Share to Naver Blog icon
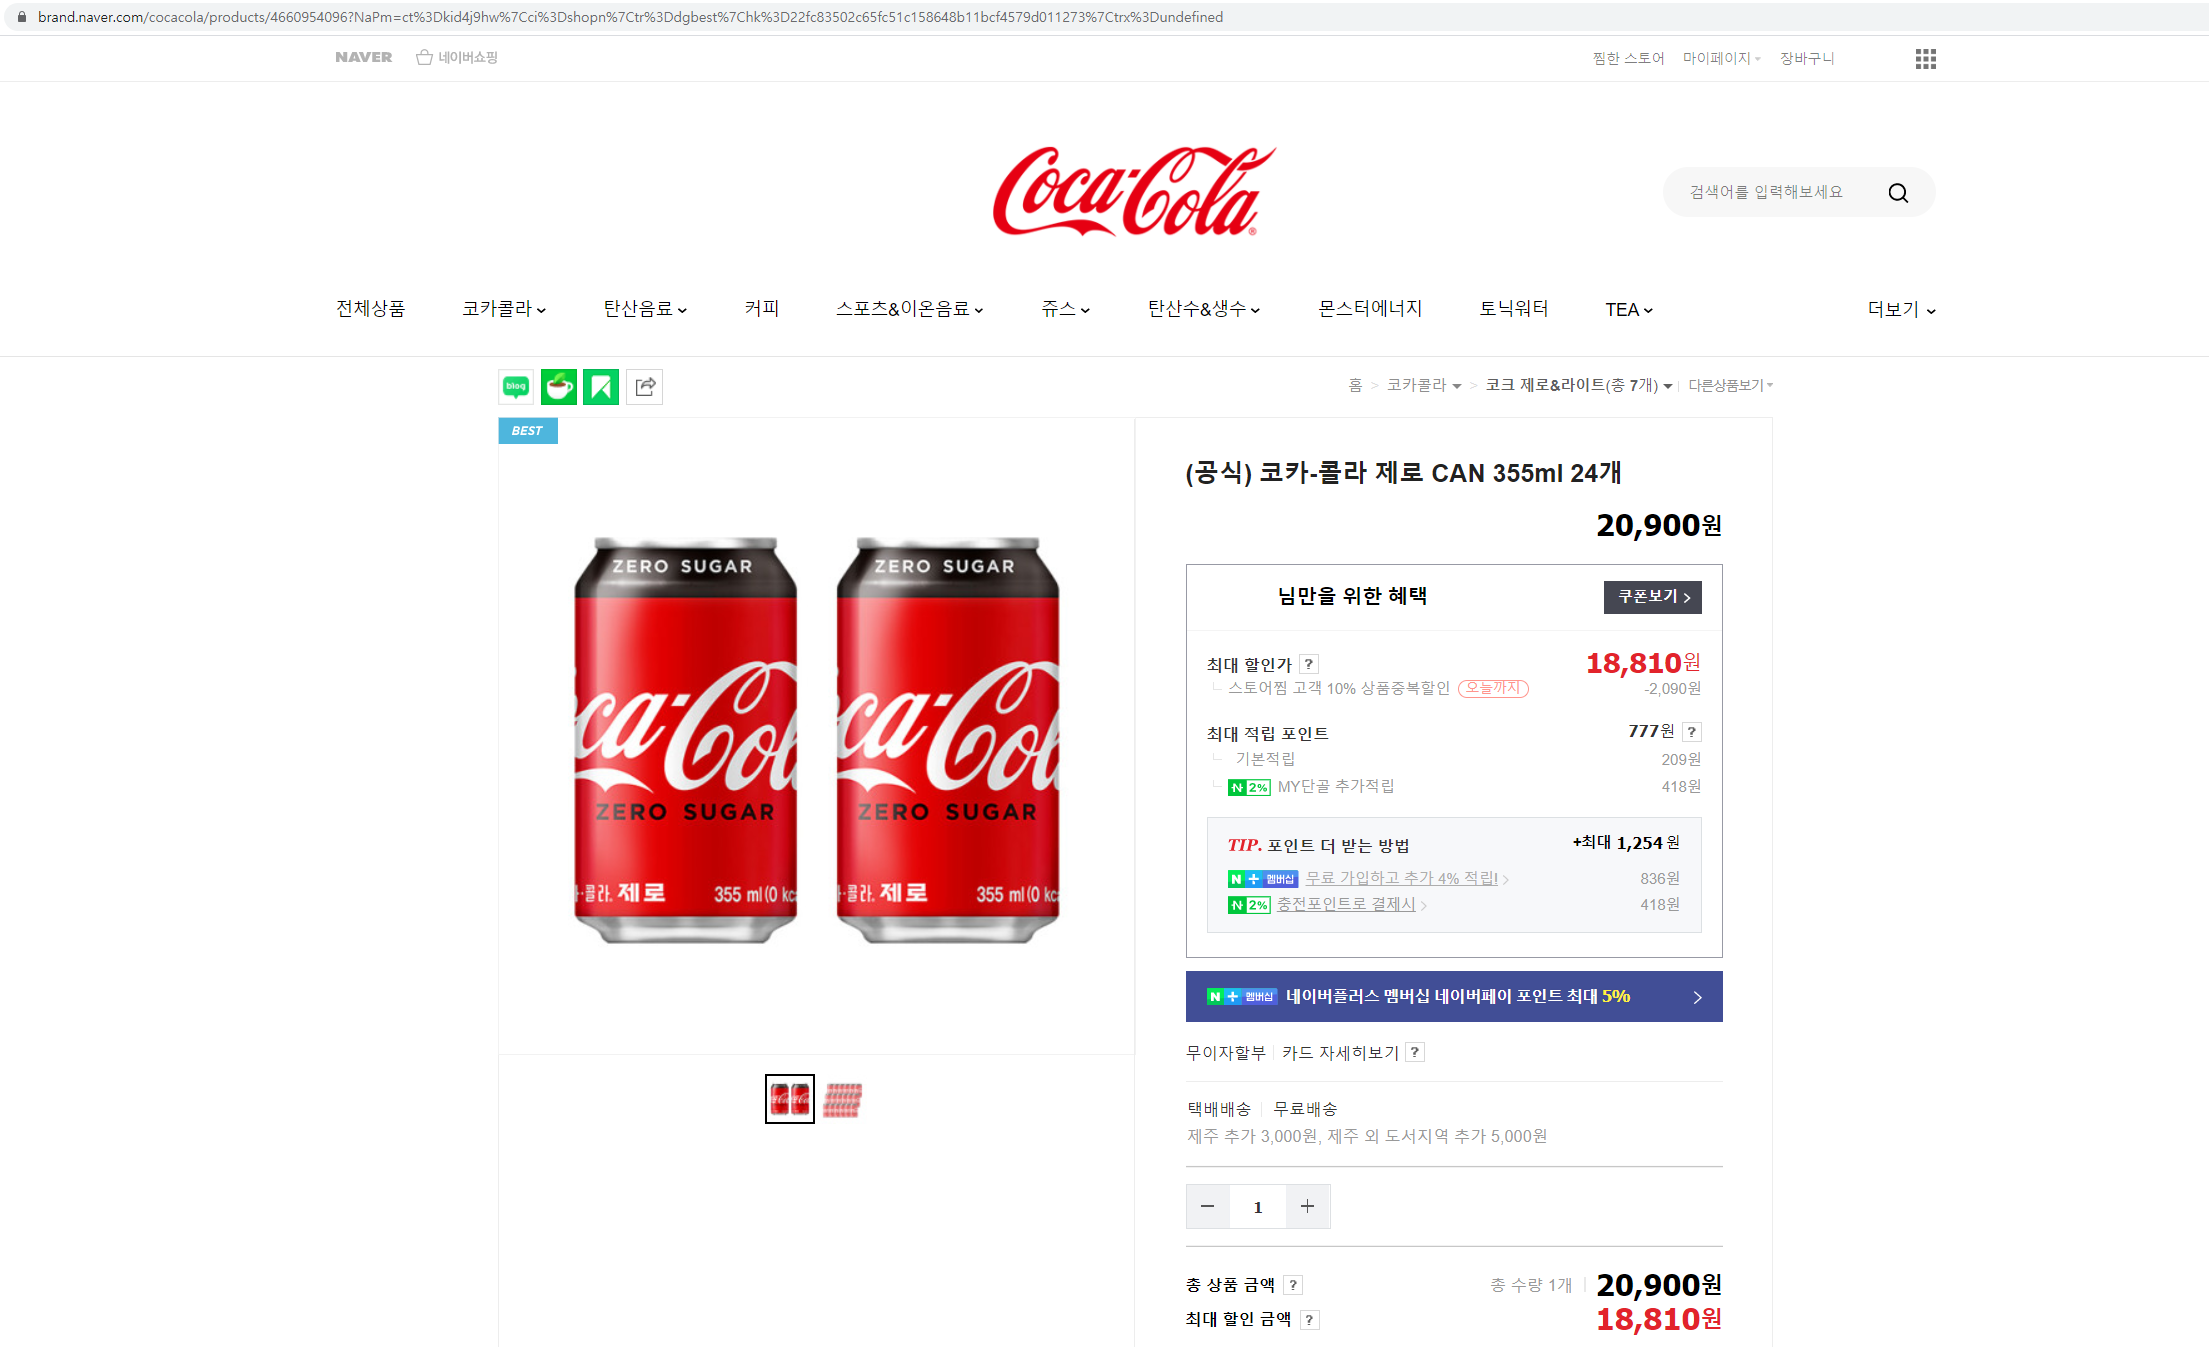Image resolution: width=2209 pixels, height=1347 pixels. 516,387
